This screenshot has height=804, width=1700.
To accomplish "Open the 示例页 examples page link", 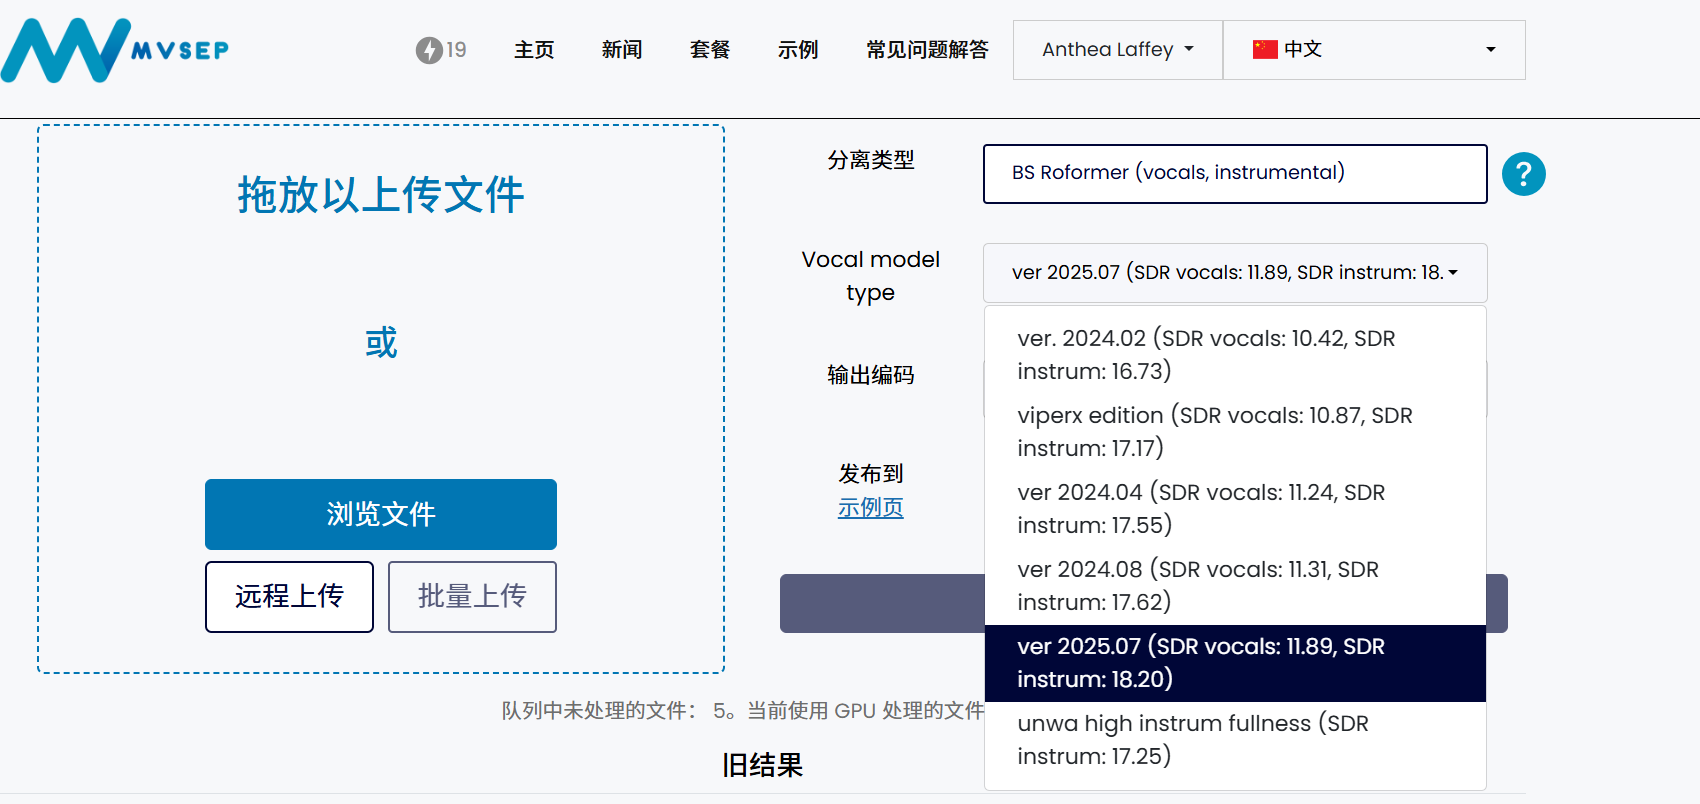I will coord(870,508).
